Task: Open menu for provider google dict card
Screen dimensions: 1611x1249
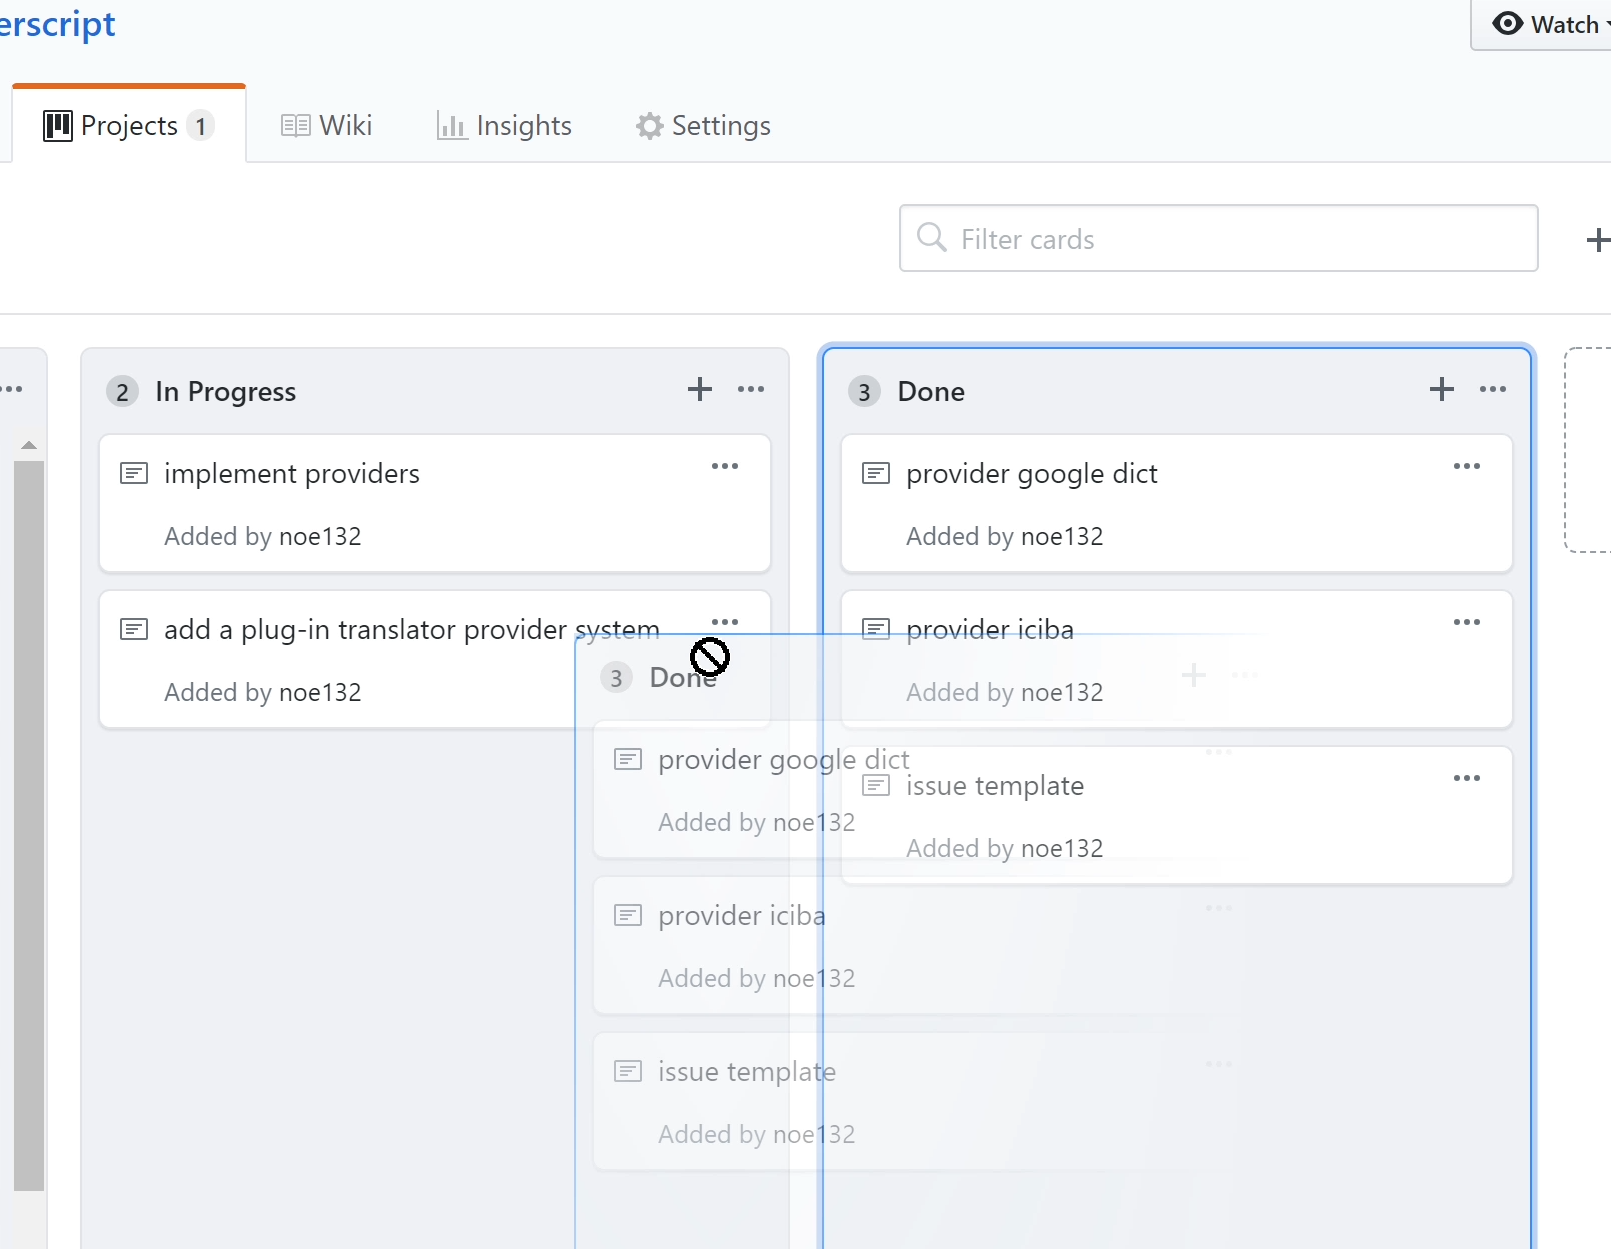Action: 1467,466
